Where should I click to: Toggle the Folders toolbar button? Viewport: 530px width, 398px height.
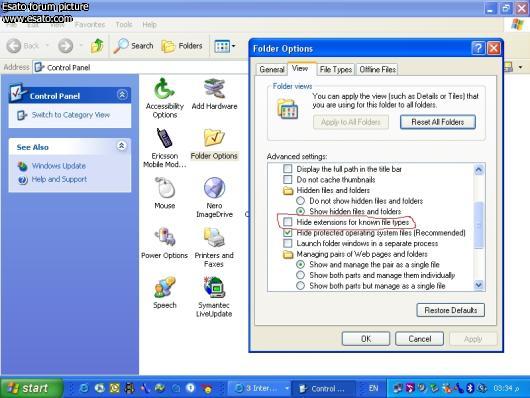click(x=182, y=46)
